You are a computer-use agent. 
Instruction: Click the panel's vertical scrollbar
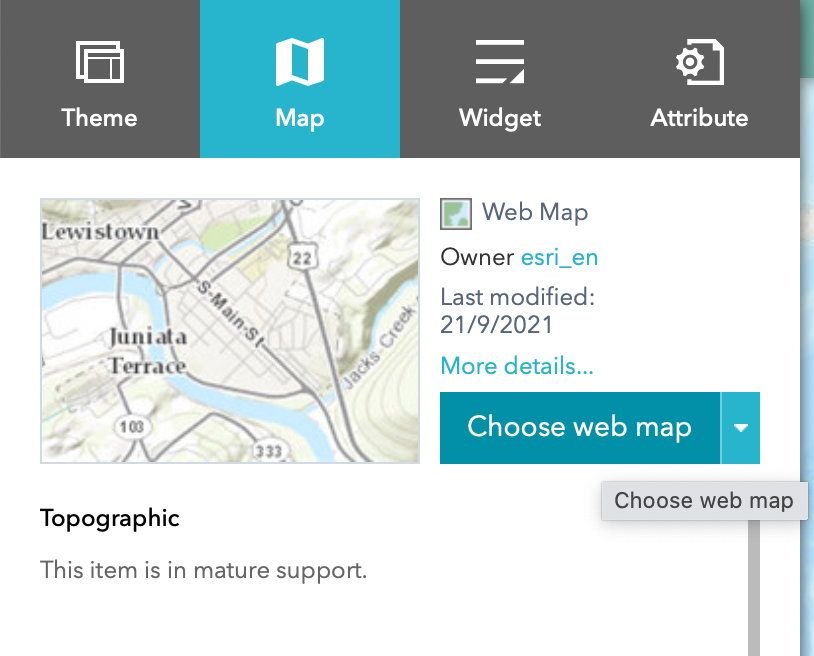click(753, 590)
